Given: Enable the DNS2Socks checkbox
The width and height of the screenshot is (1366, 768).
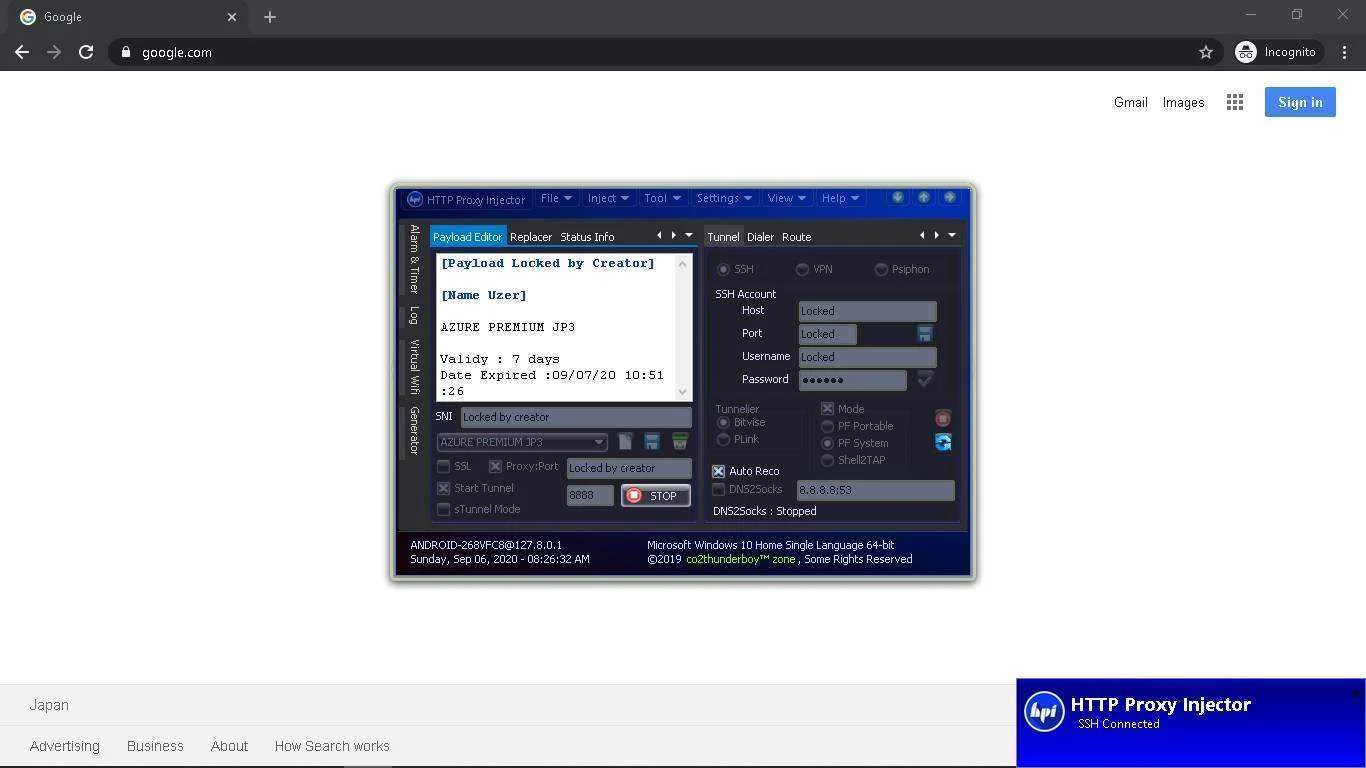Looking at the screenshot, I should 718,489.
